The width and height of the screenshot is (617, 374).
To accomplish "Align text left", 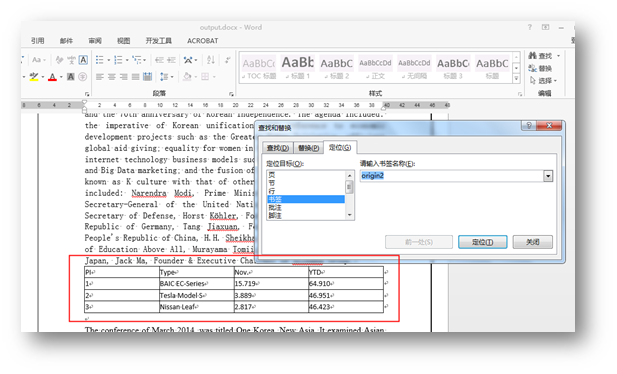I will coord(100,77).
